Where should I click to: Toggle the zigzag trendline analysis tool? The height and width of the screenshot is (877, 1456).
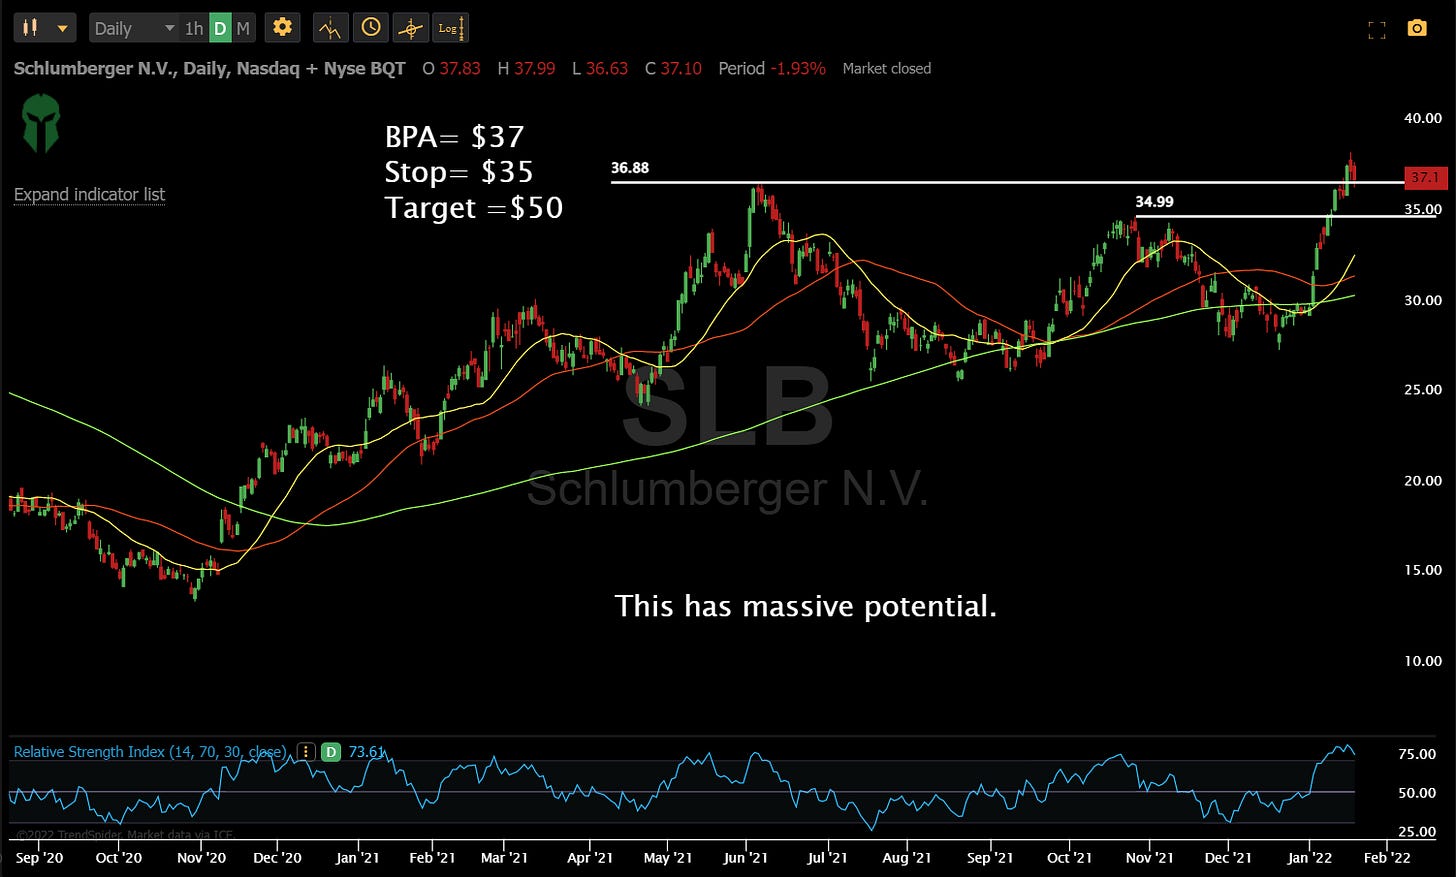[330, 28]
